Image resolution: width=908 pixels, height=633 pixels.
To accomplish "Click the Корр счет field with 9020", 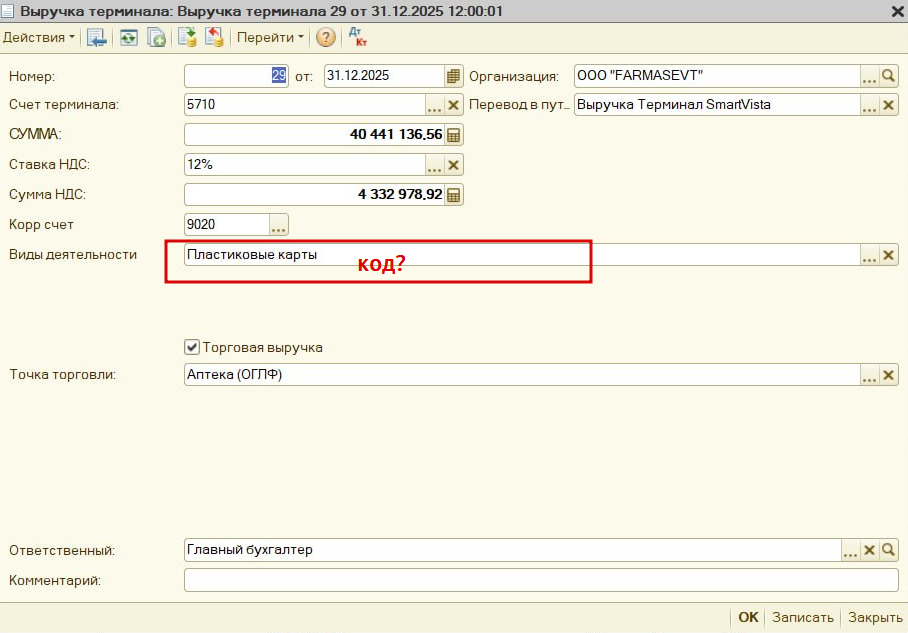I will [x=227, y=225].
